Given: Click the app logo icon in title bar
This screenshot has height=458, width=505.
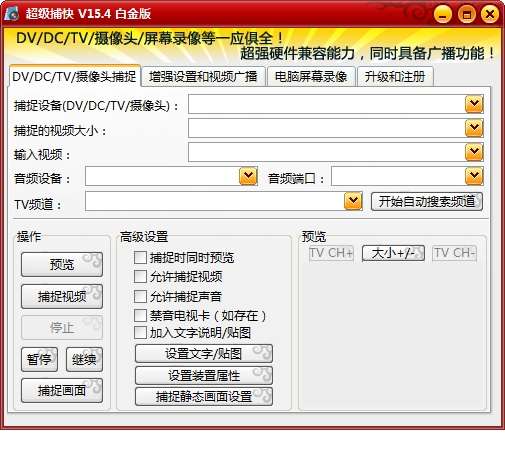Looking at the screenshot, I should (12, 13).
